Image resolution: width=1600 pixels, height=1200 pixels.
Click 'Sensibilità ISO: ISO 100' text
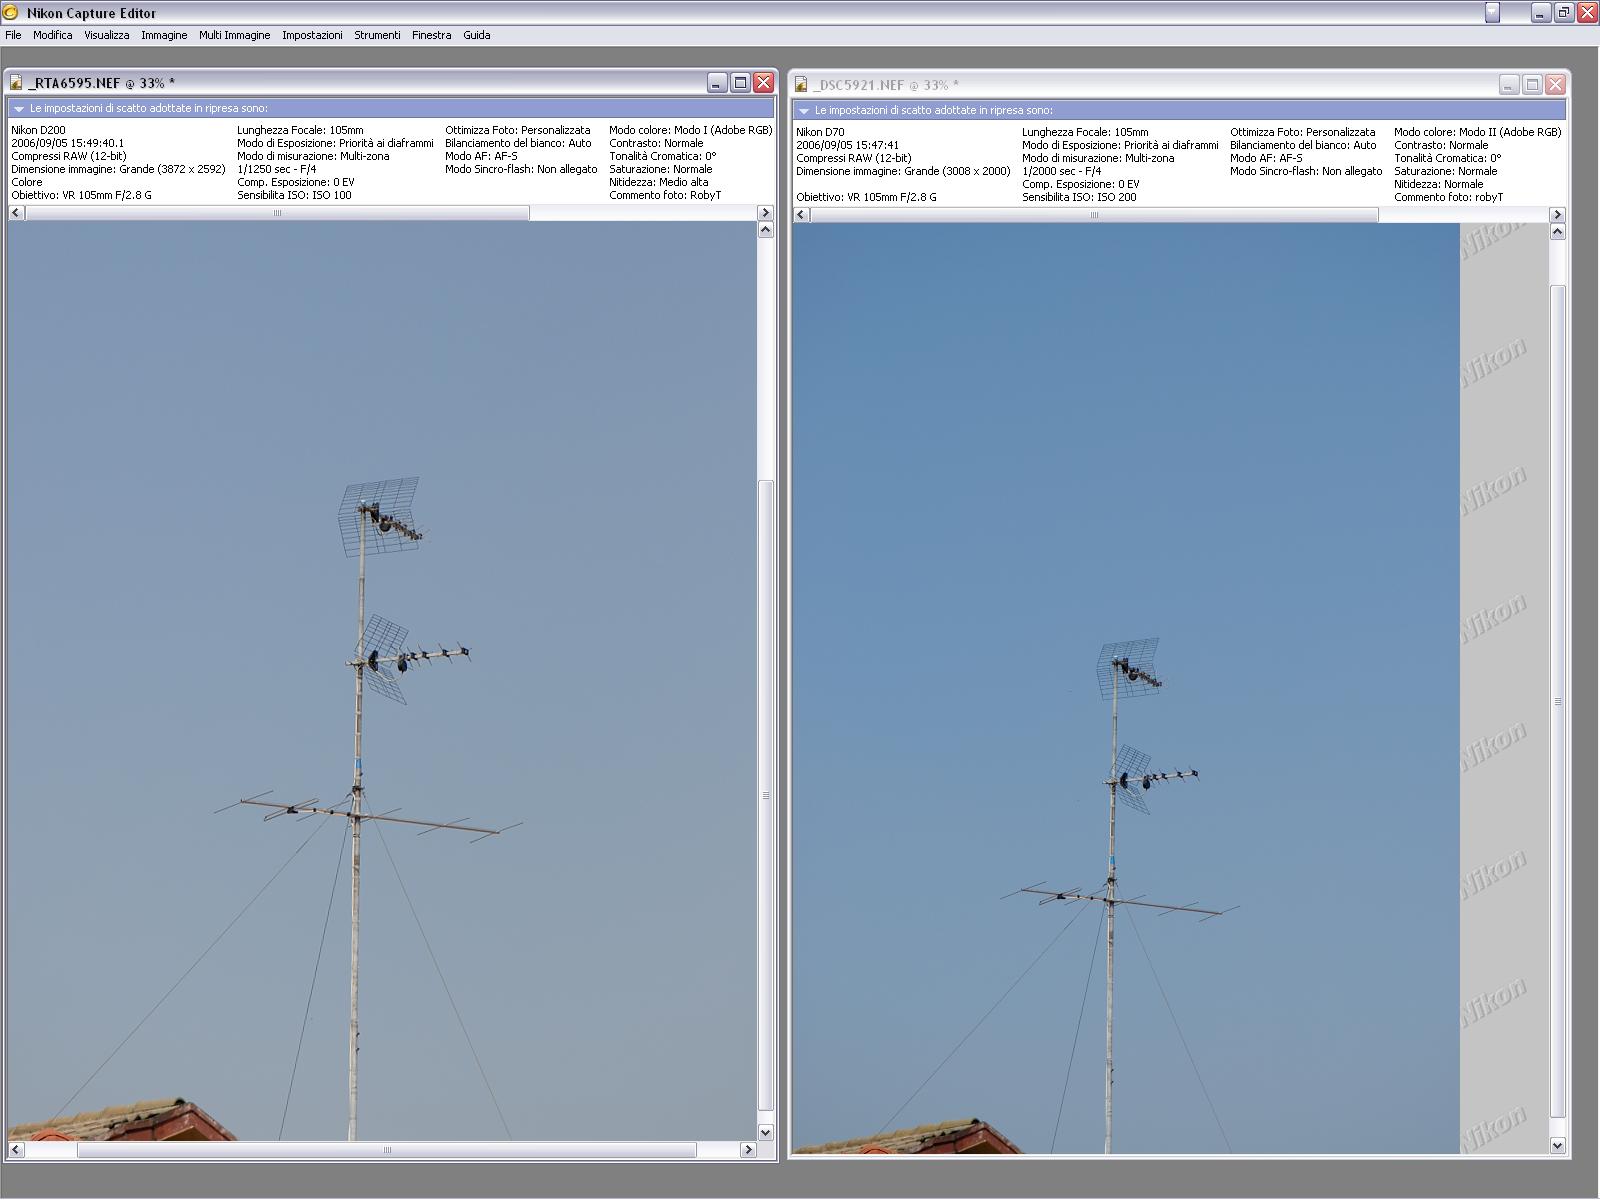click(x=294, y=195)
